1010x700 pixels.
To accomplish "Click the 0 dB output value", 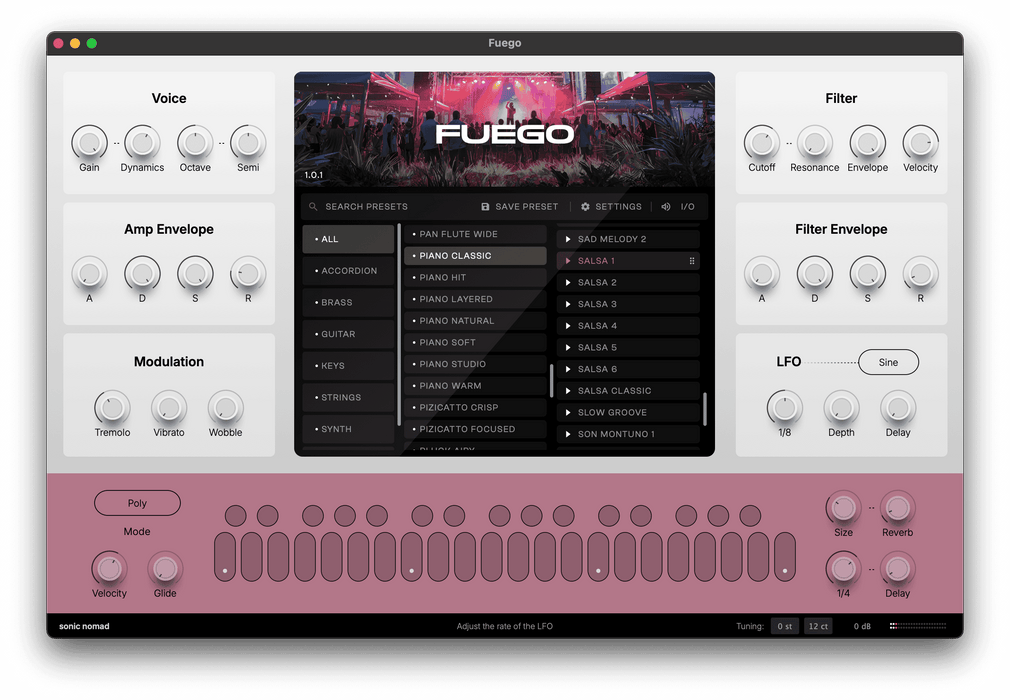I will (x=862, y=626).
